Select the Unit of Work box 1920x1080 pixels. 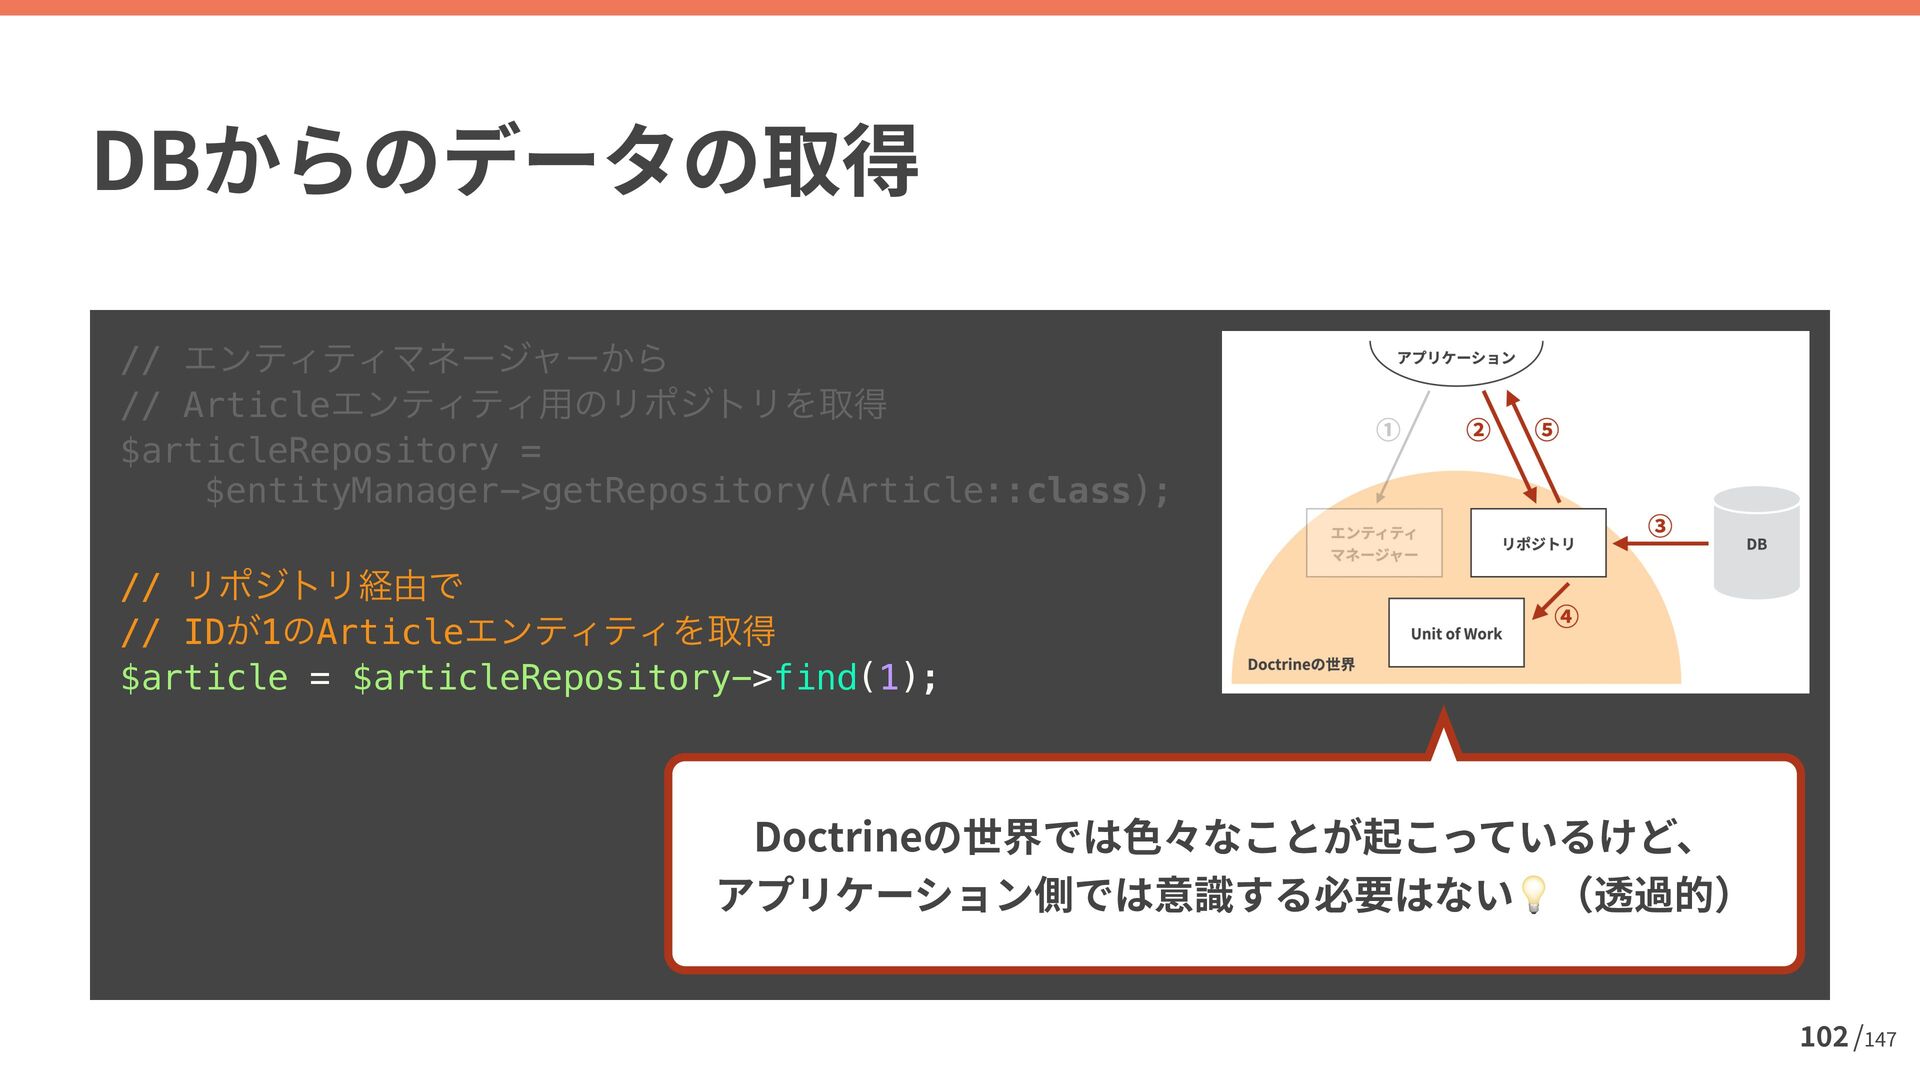[1456, 633]
